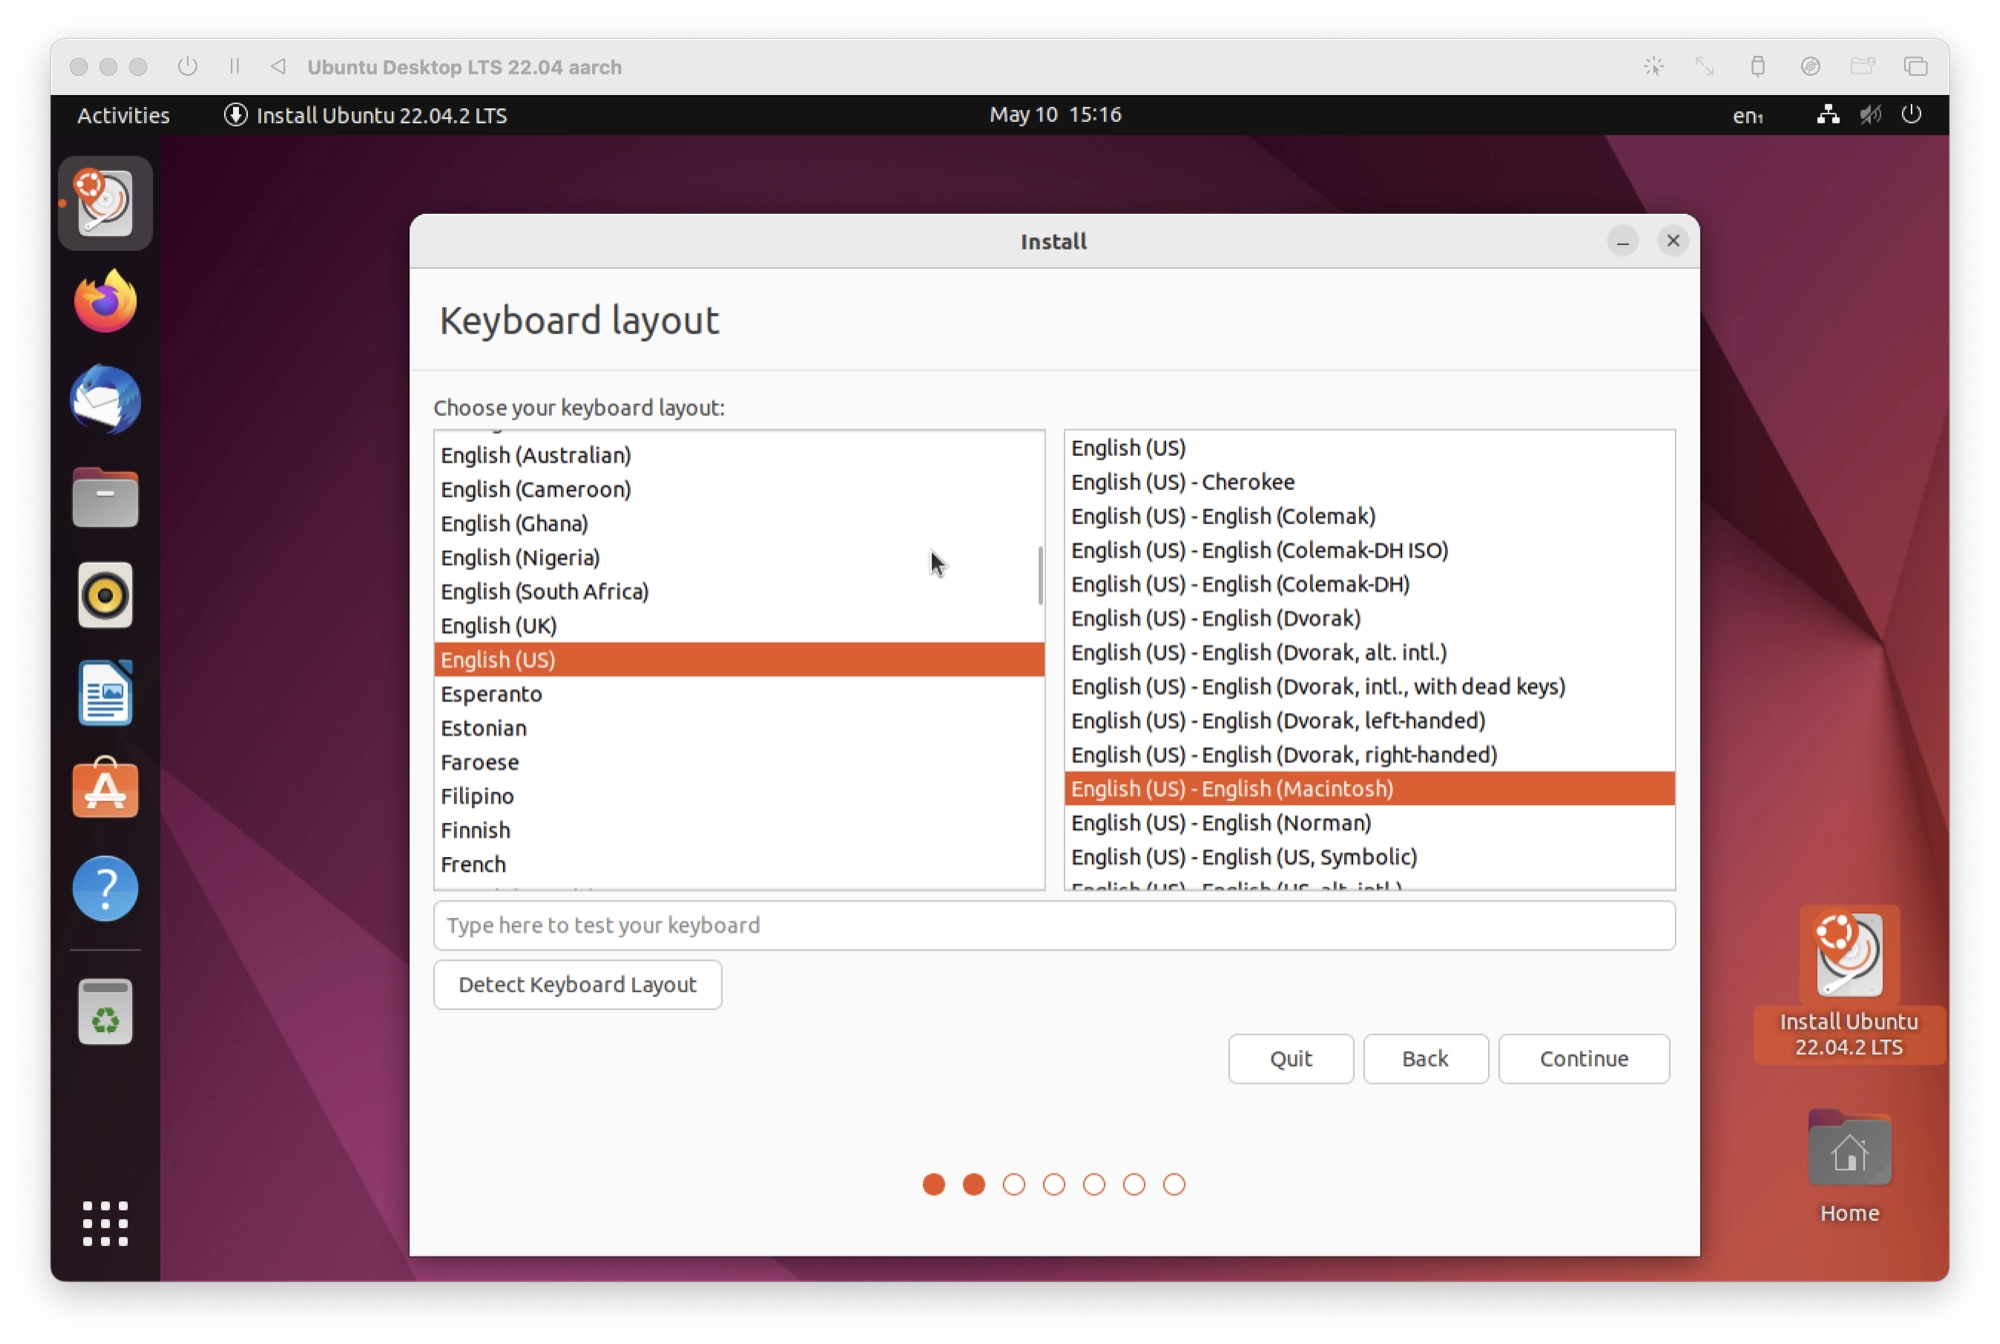Click the layout list scrollbar
This screenshot has height=1344, width=2000.
coord(1040,575)
